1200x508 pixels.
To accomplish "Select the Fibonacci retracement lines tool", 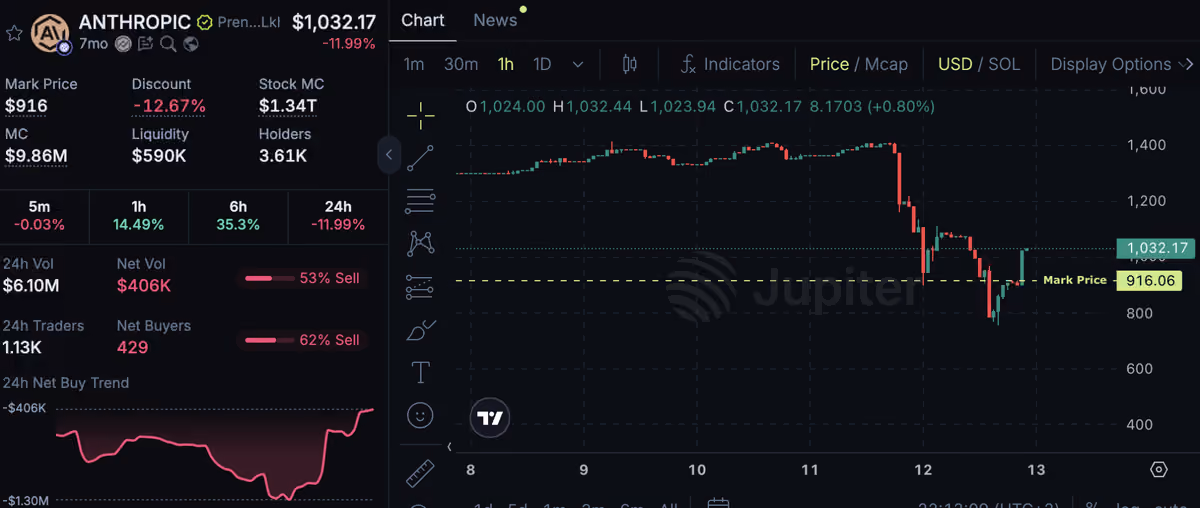I will click(x=421, y=201).
